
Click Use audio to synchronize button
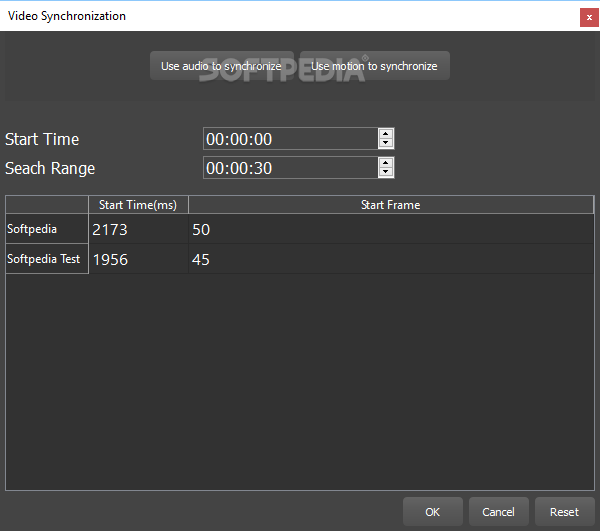(222, 66)
